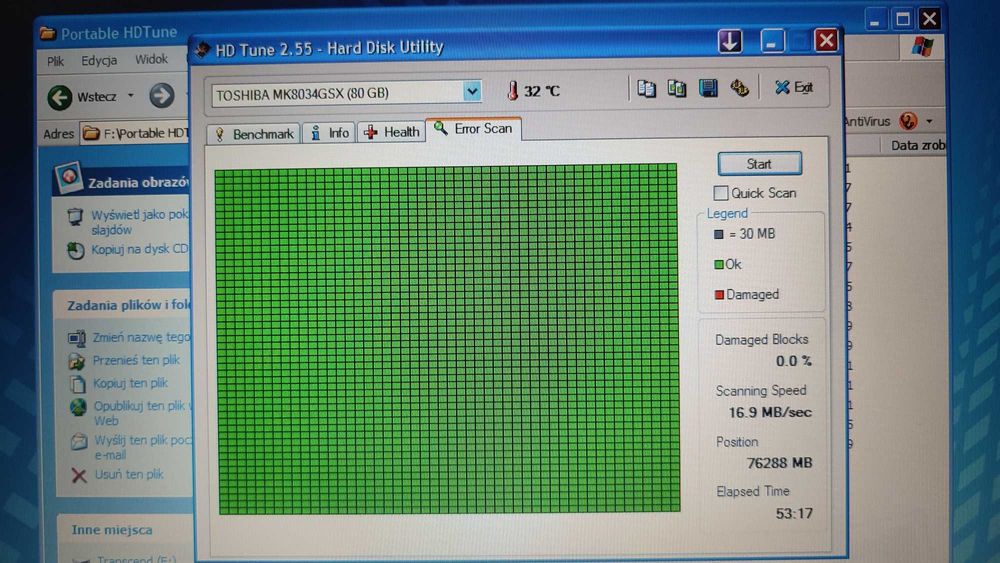This screenshot has width=1000, height=563.
Task: Open HD Tune options tools icon
Action: point(739,87)
